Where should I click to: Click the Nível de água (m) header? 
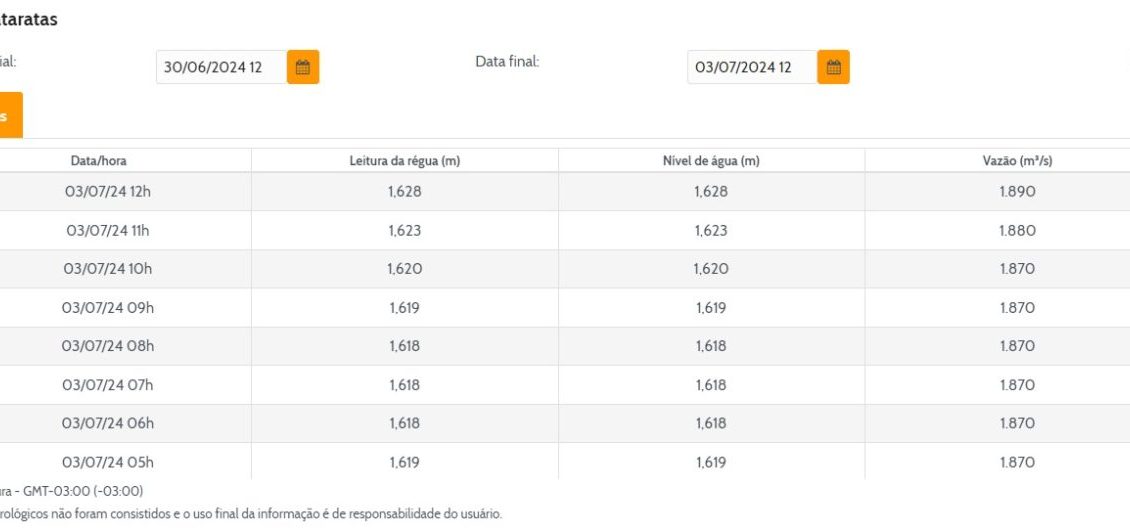coord(711,161)
